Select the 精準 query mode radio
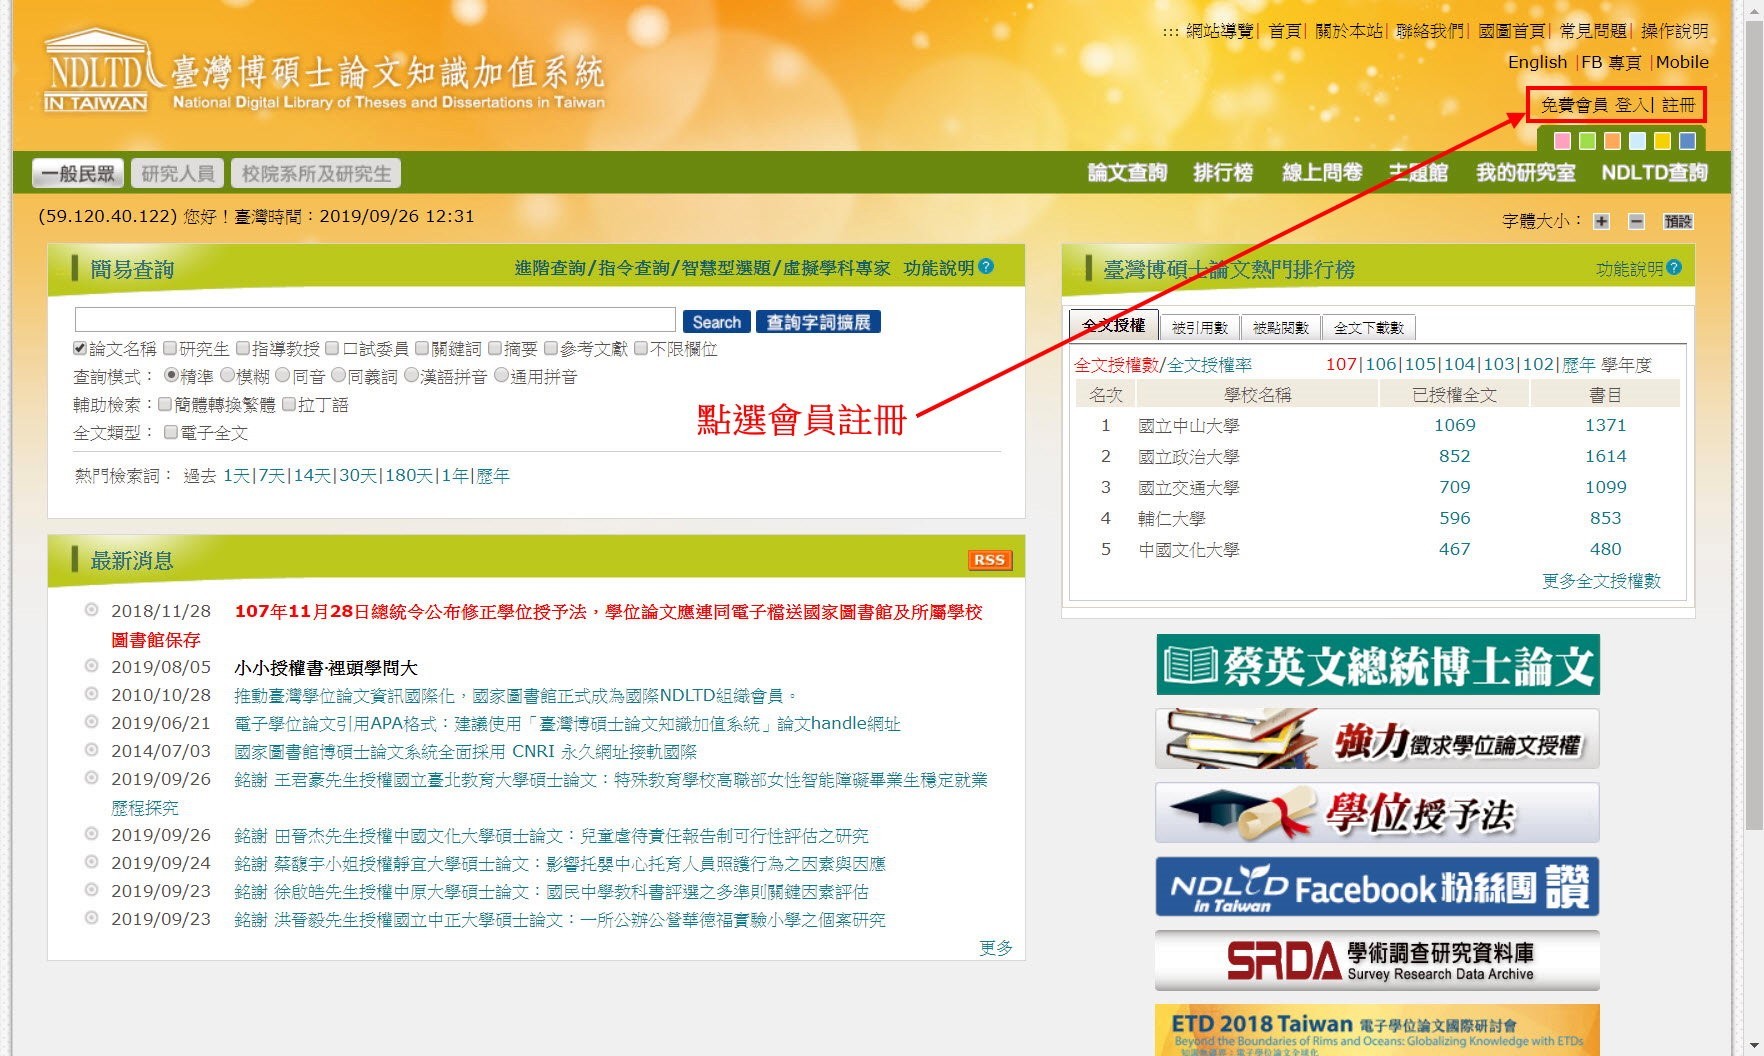This screenshot has height=1056, width=1764. [x=171, y=375]
